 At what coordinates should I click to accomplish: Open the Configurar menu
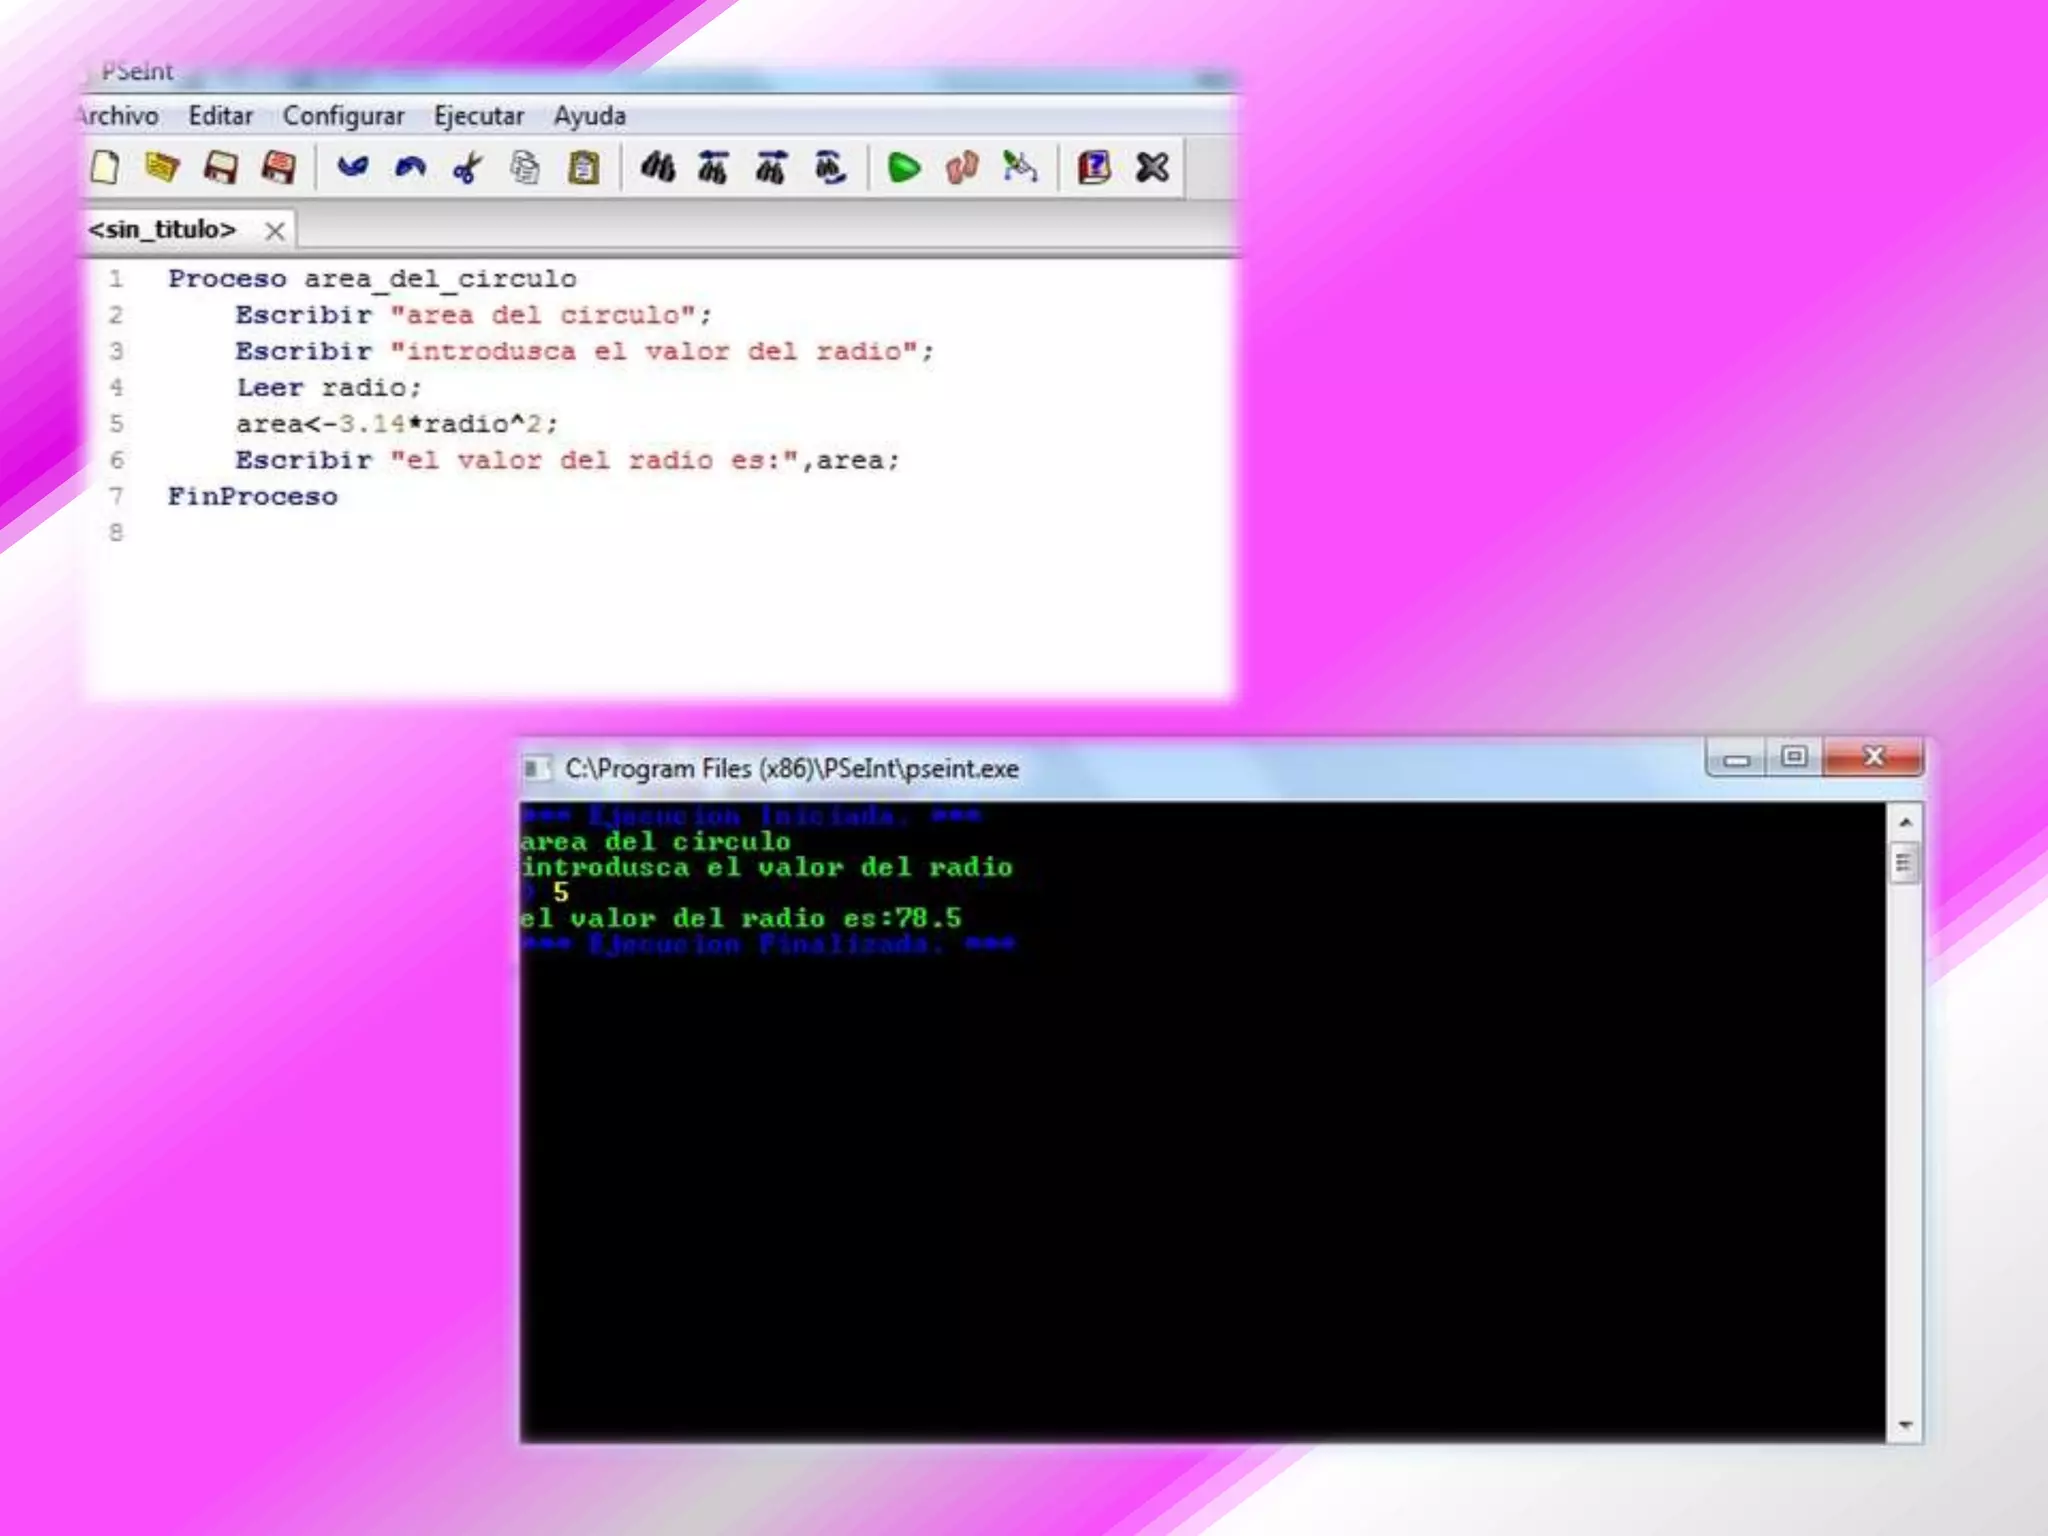pyautogui.click(x=343, y=116)
